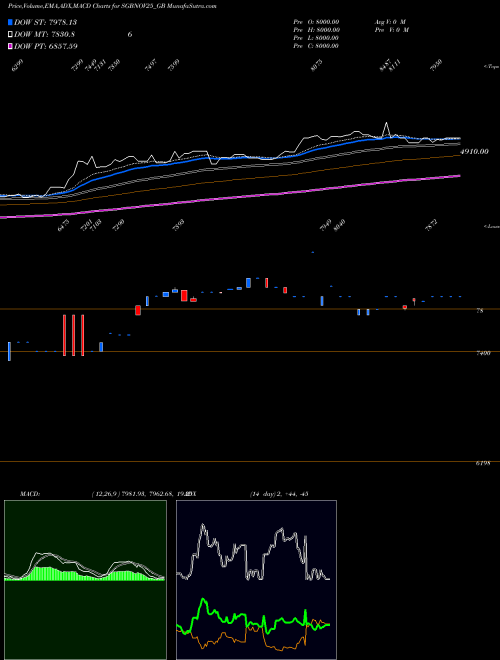Click the 7400 axis level label
The width and height of the screenshot is (500, 660).
click(x=483, y=353)
